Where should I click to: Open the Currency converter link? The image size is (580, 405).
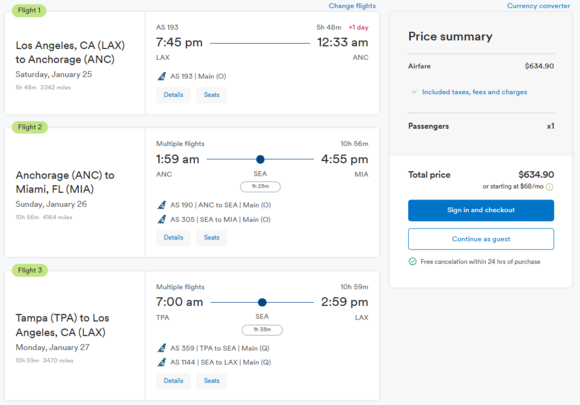coord(538,6)
